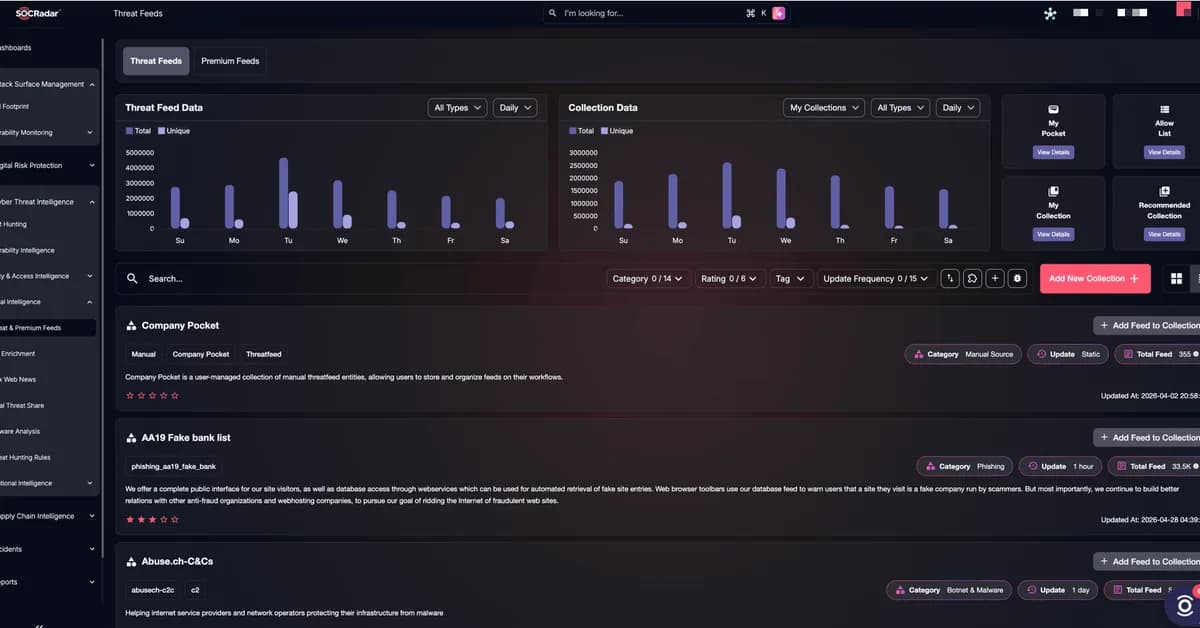Open Update Frequency 0 / 15 filter
This screenshot has height=628, width=1200.
(x=877, y=279)
